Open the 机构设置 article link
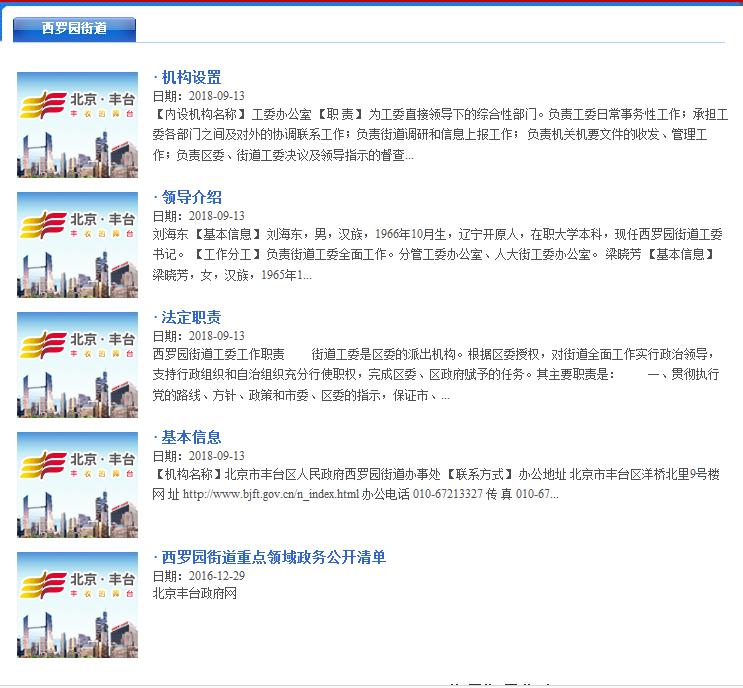This screenshot has width=743, height=688. point(191,78)
